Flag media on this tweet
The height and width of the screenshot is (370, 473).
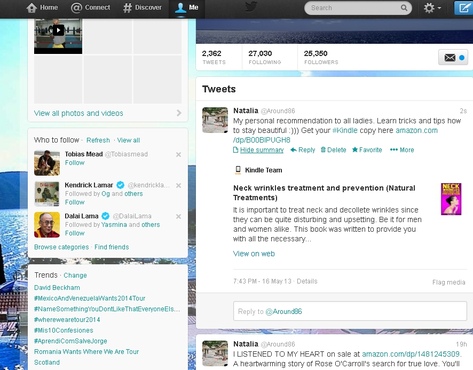(x=449, y=282)
